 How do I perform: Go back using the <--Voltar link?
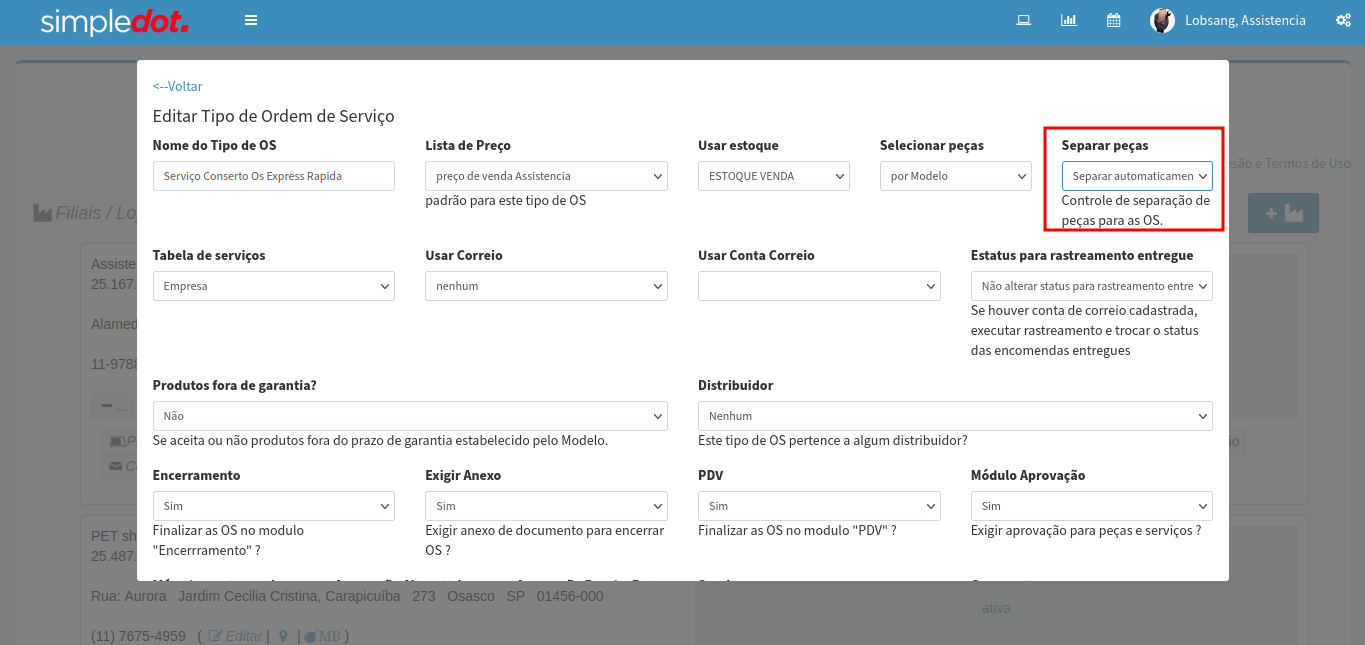click(x=177, y=87)
